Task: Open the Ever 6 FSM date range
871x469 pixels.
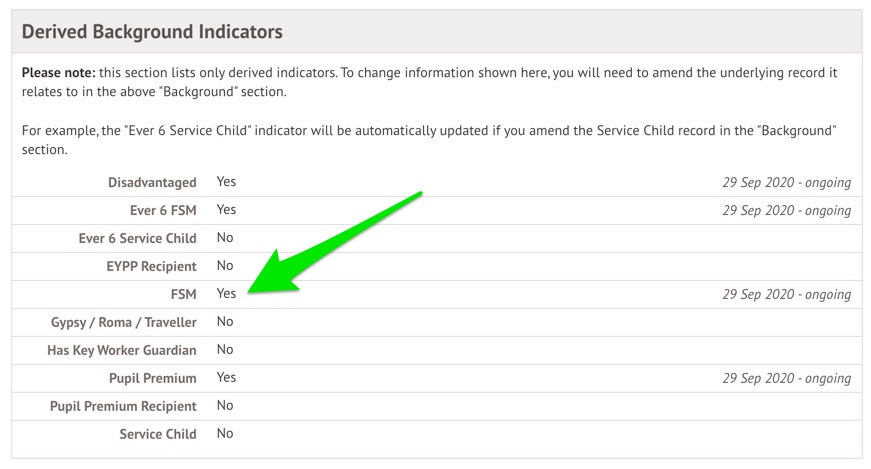Action: point(786,211)
